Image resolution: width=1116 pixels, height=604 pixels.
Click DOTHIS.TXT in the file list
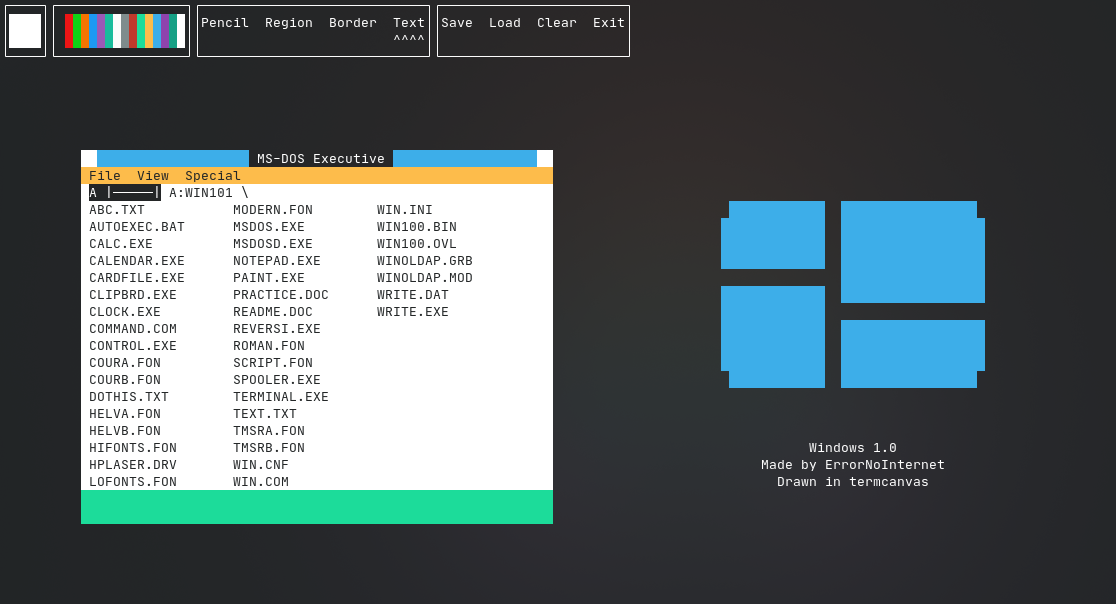click(129, 397)
